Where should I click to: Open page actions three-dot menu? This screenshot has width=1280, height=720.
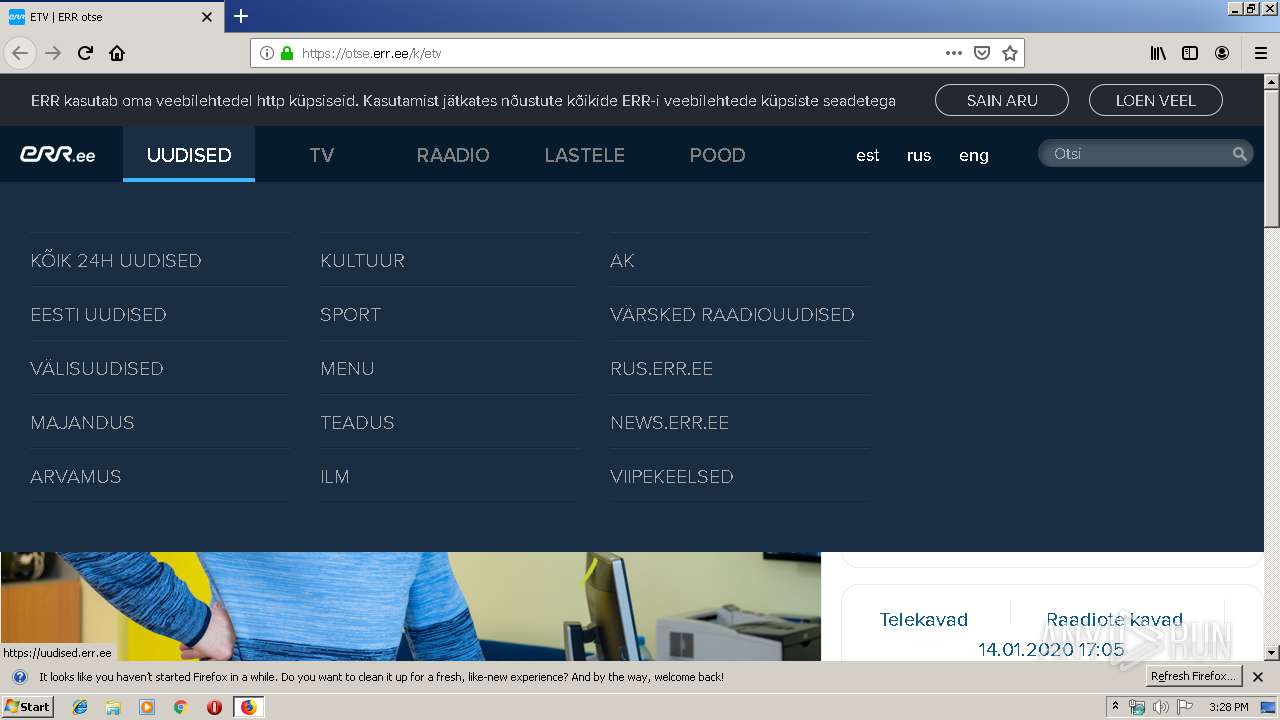953,53
